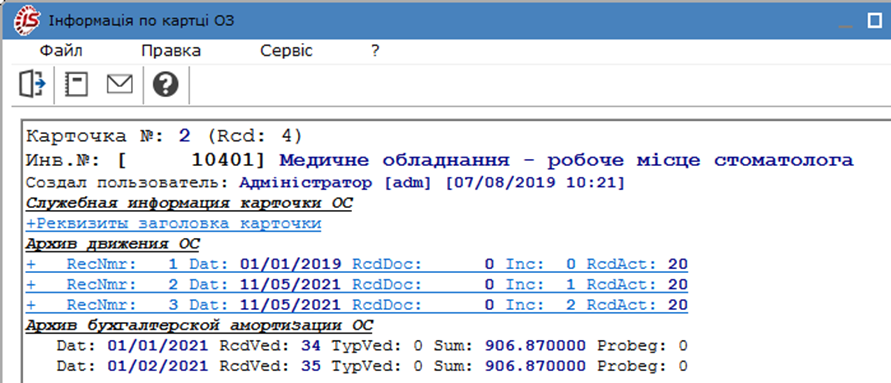Viewport: 891px width, 383px height.
Task: Open the Файл menu
Action: click(x=61, y=51)
